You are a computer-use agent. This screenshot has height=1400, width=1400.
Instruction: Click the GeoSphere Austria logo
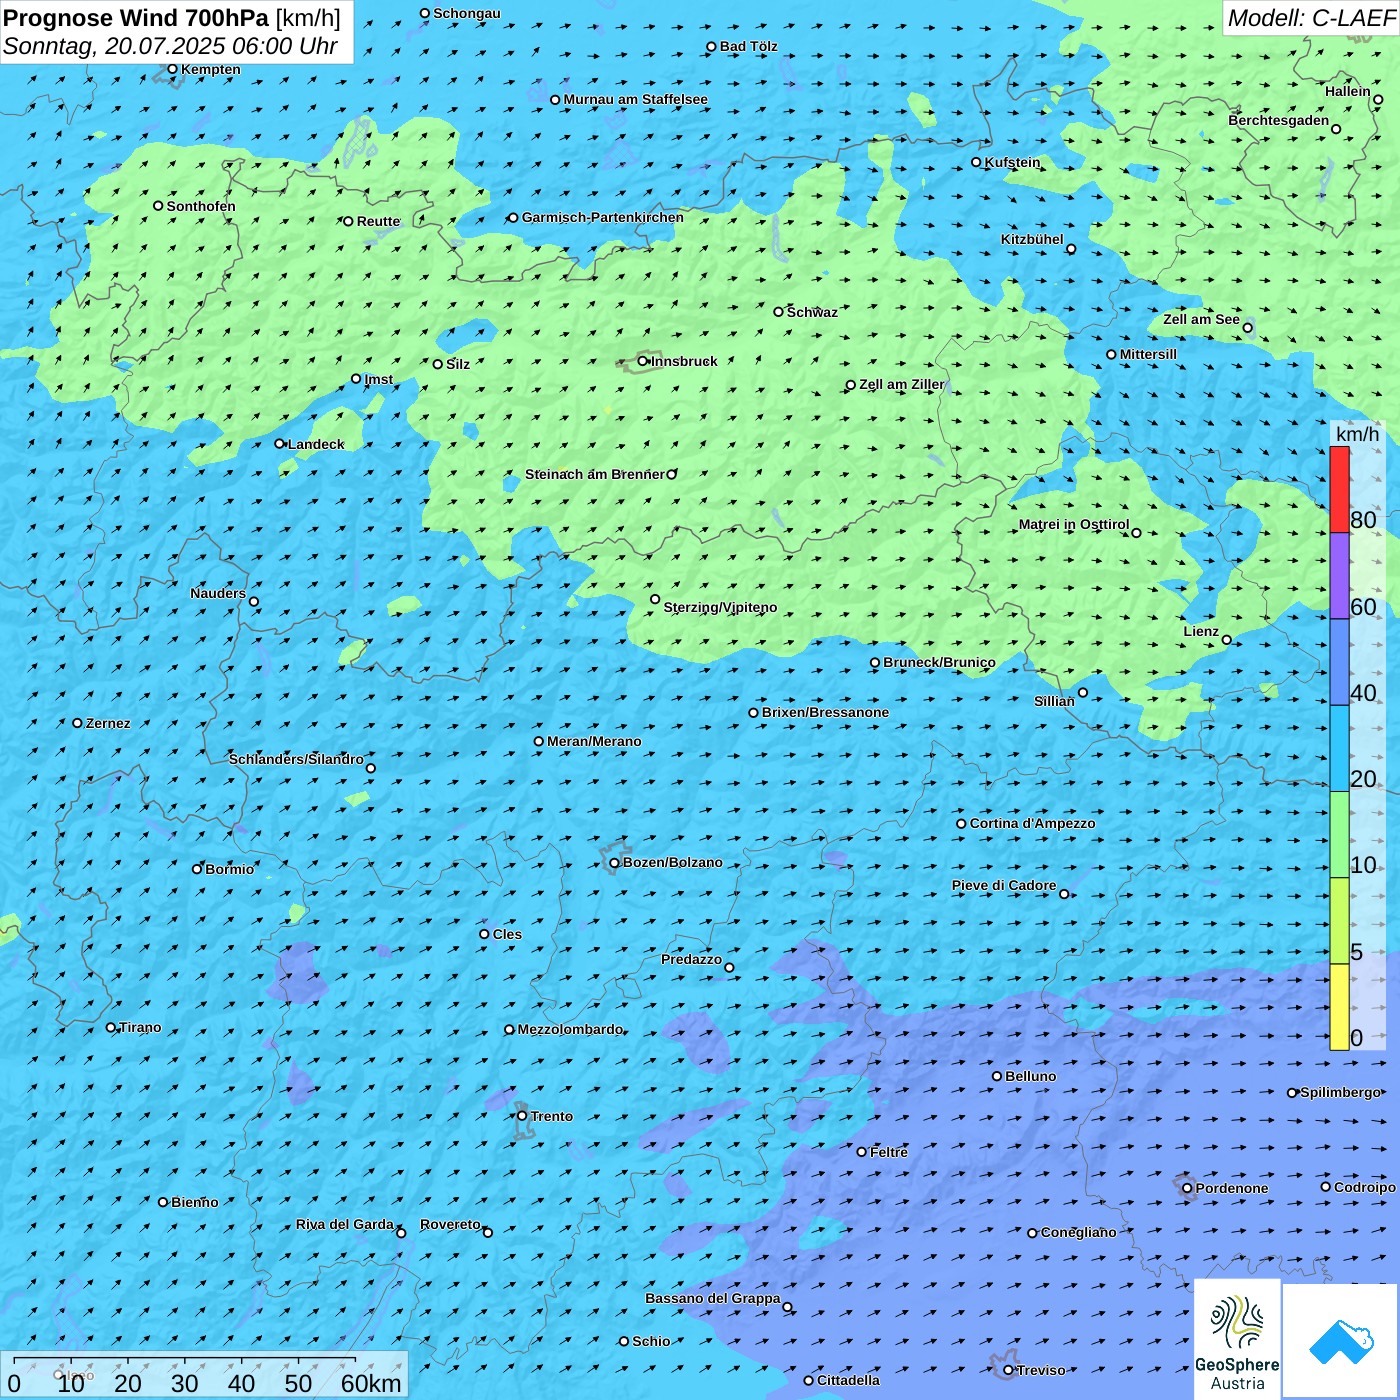coord(1237,1339)
